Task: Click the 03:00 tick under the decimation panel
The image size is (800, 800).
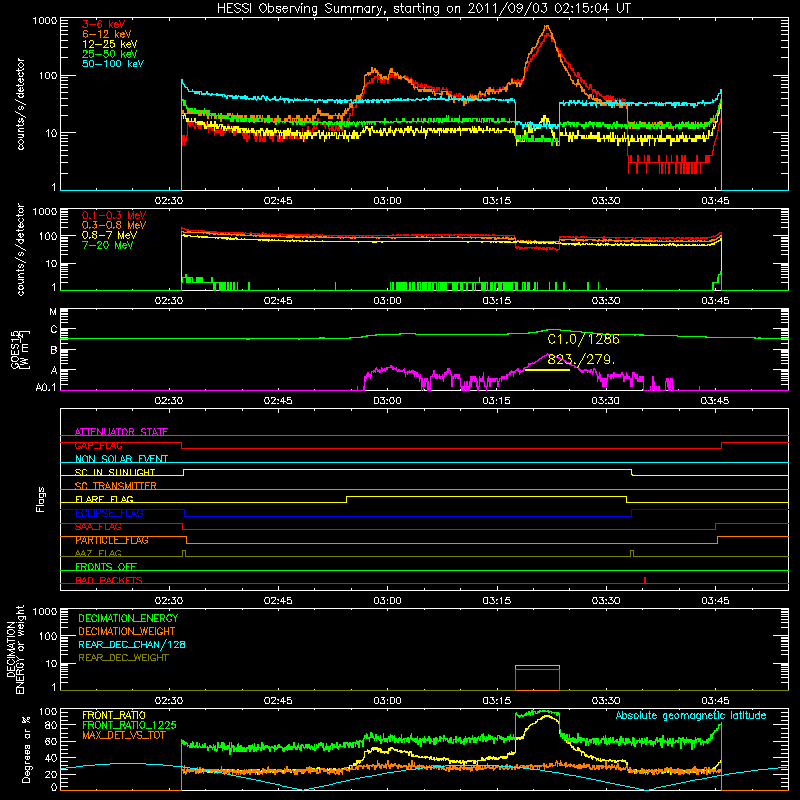Action: (387, 701)
